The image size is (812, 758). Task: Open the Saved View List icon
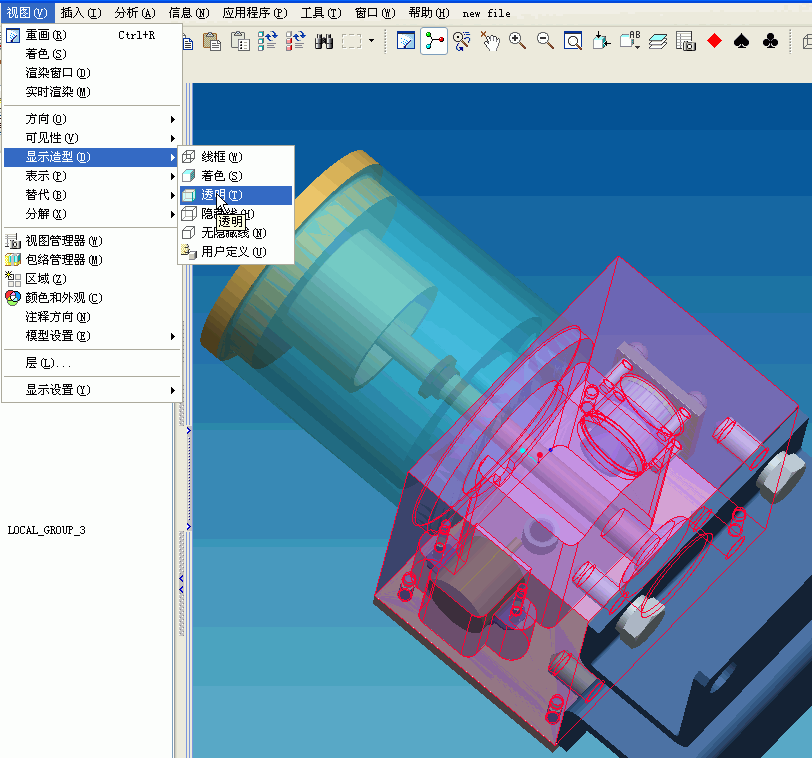630,41
